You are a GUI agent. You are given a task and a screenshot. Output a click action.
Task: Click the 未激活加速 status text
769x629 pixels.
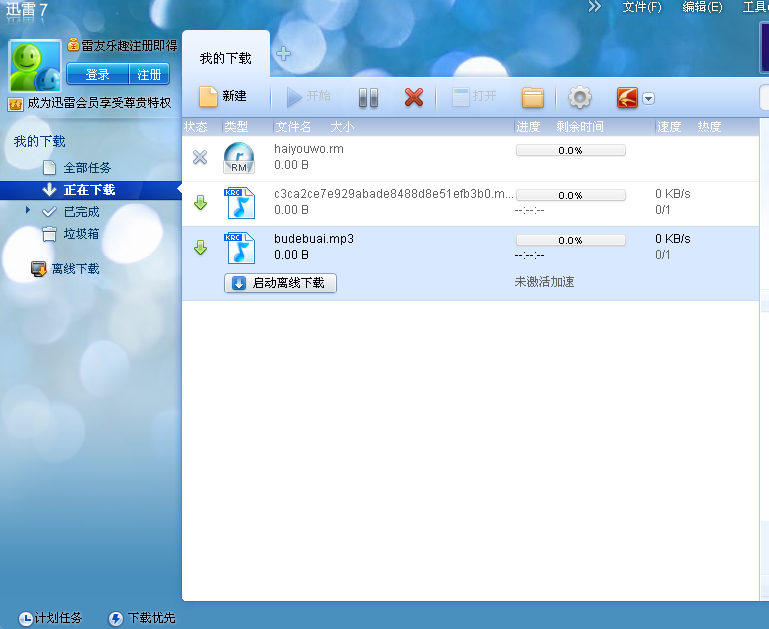(544, 282)
